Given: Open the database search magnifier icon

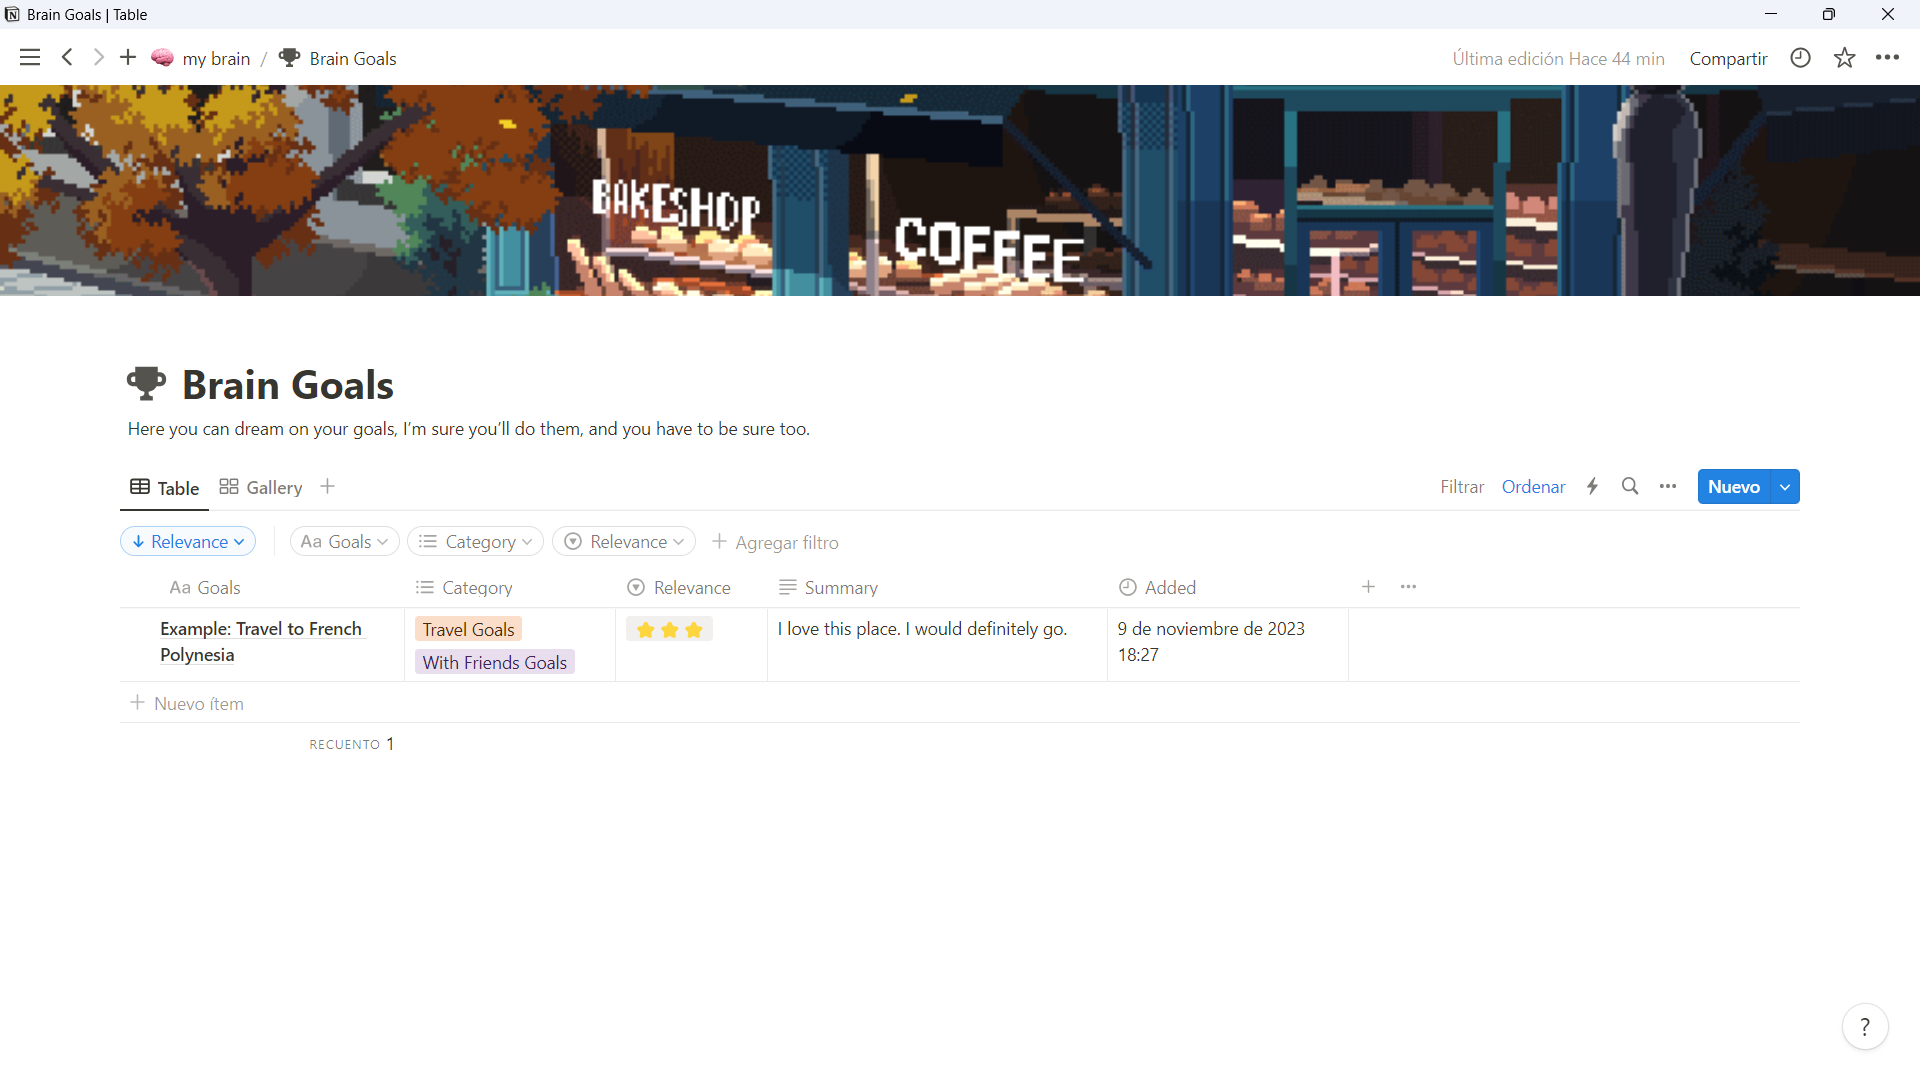Looking at the screenshot, I should 1630,487.
